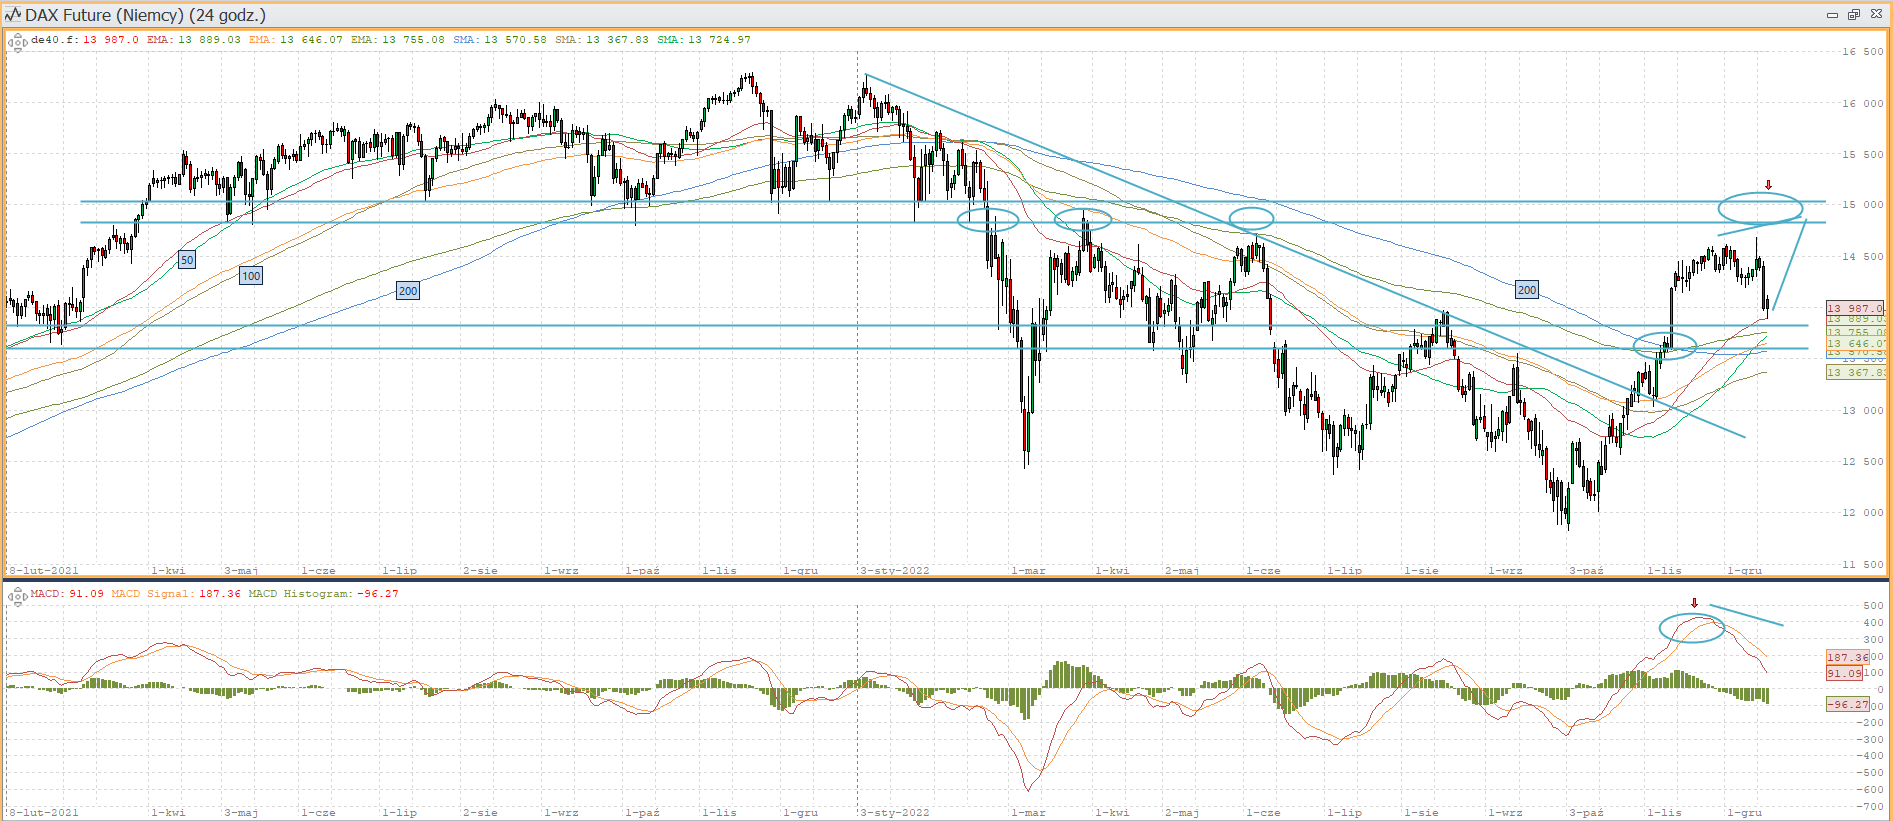The height and width of the screenshot is (821, 1893).
Task: Restore down the DAX Future chart window
Action: (1853, 15)
